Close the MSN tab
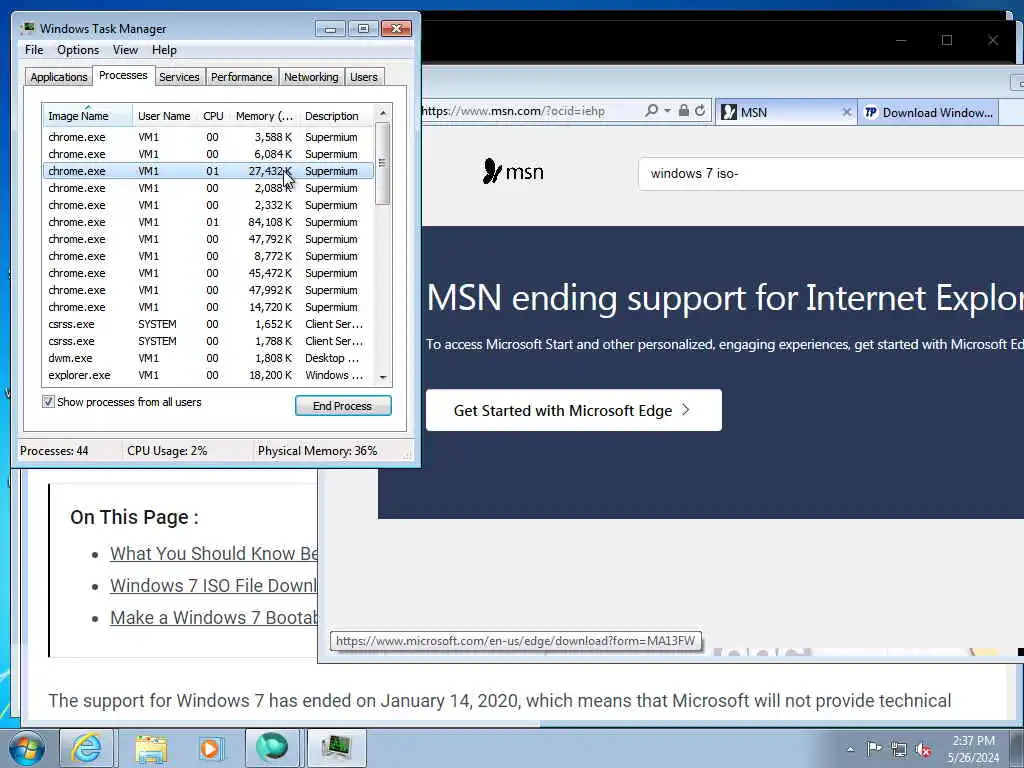Screen dimensions: 1024x768 (x=846, y=112)
